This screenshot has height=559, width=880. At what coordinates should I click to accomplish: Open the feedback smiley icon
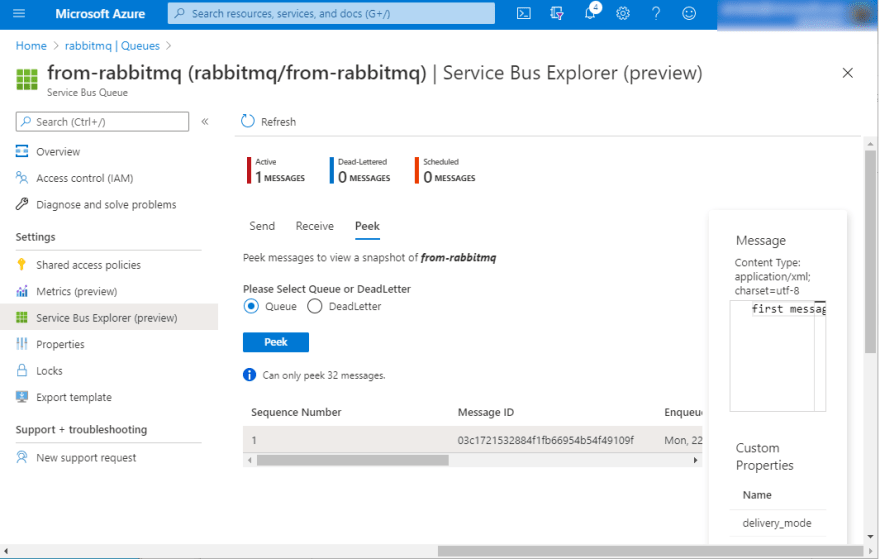(689, 13)
